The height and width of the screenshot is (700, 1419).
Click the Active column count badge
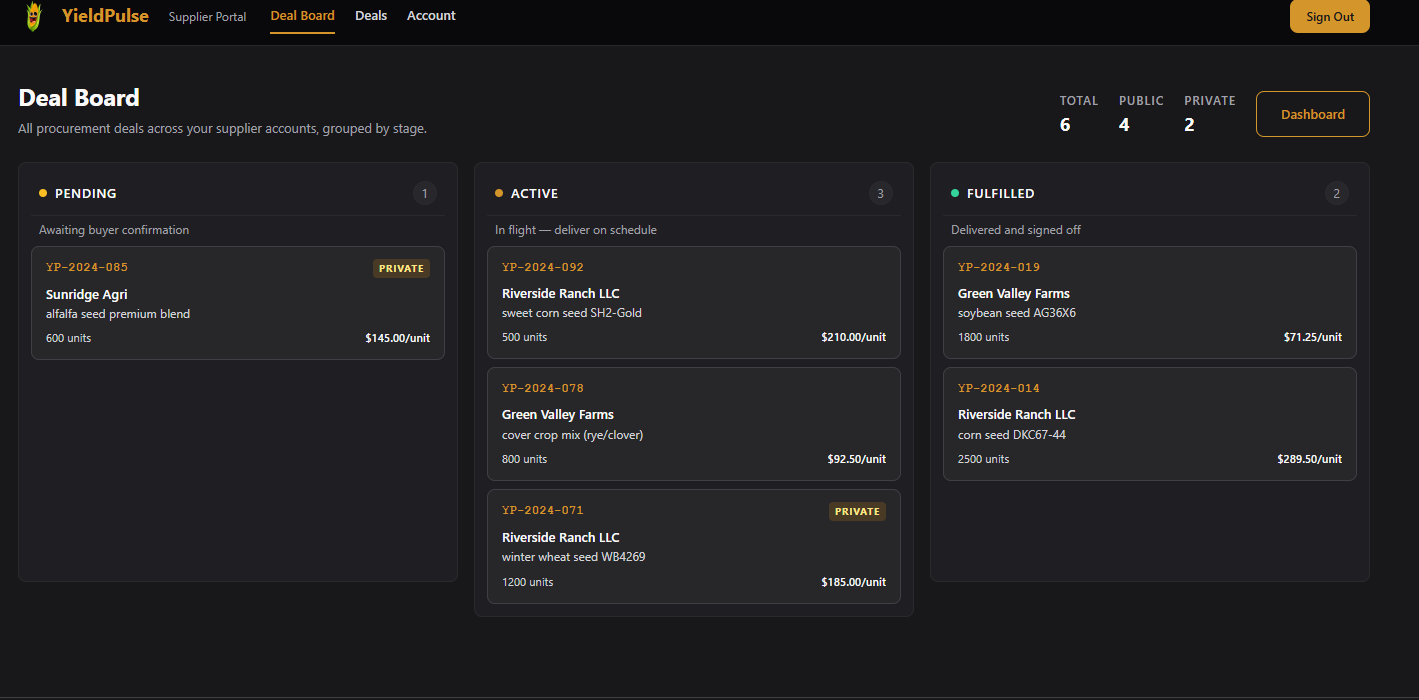[881, 193]
